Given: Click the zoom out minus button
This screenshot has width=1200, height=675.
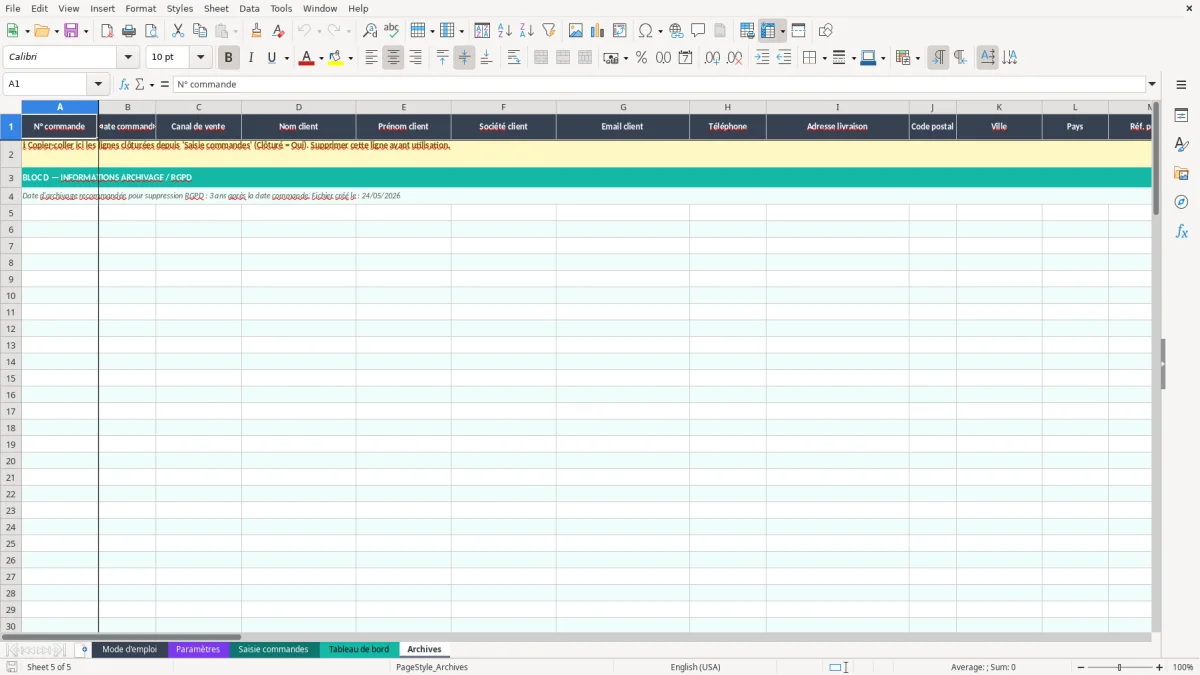Looking at the screenshot, I should 1081,667.
